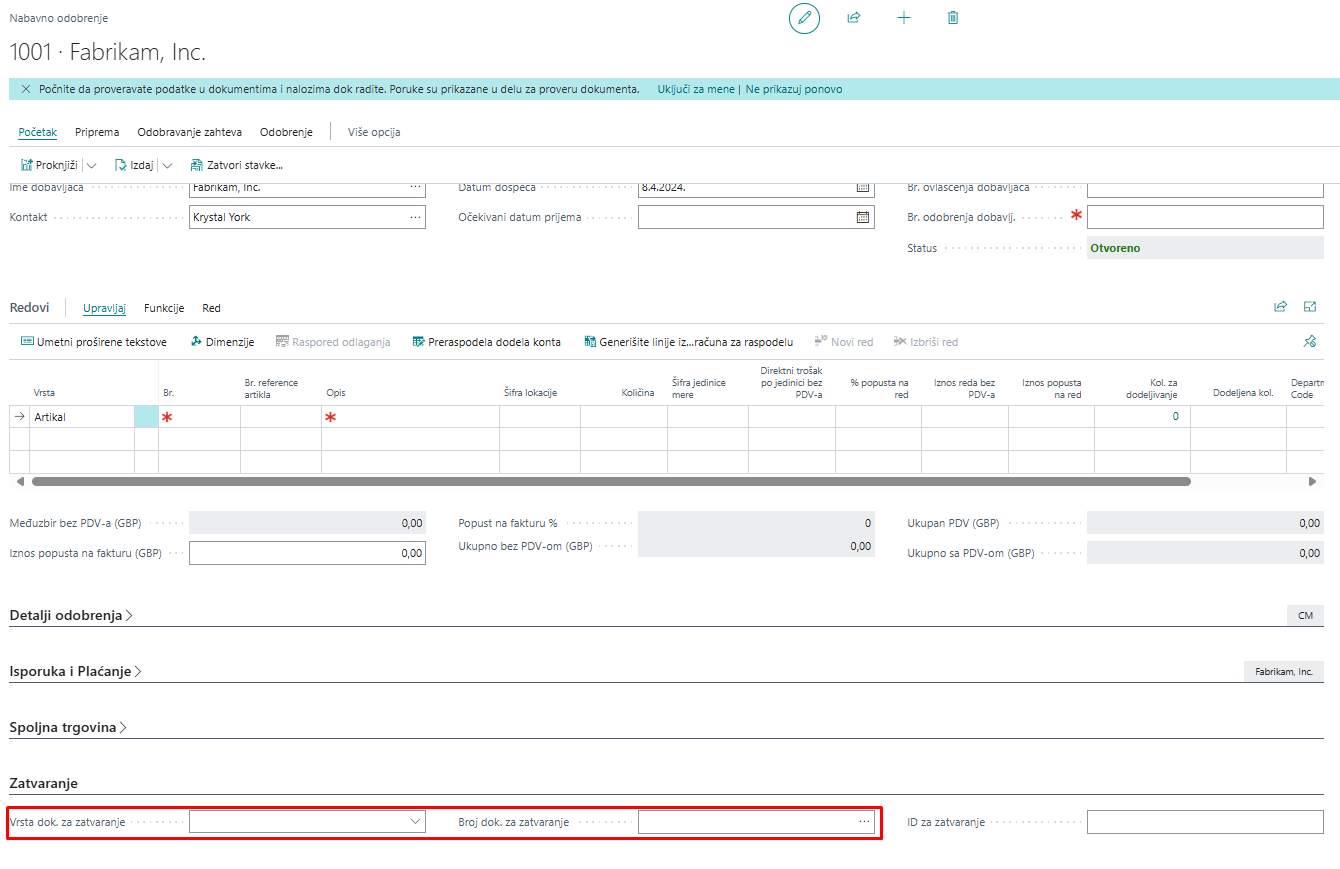Viewport: 1340px width, 869px height.
Task: Click the Uključi za mene link
Action: [695, 89]
